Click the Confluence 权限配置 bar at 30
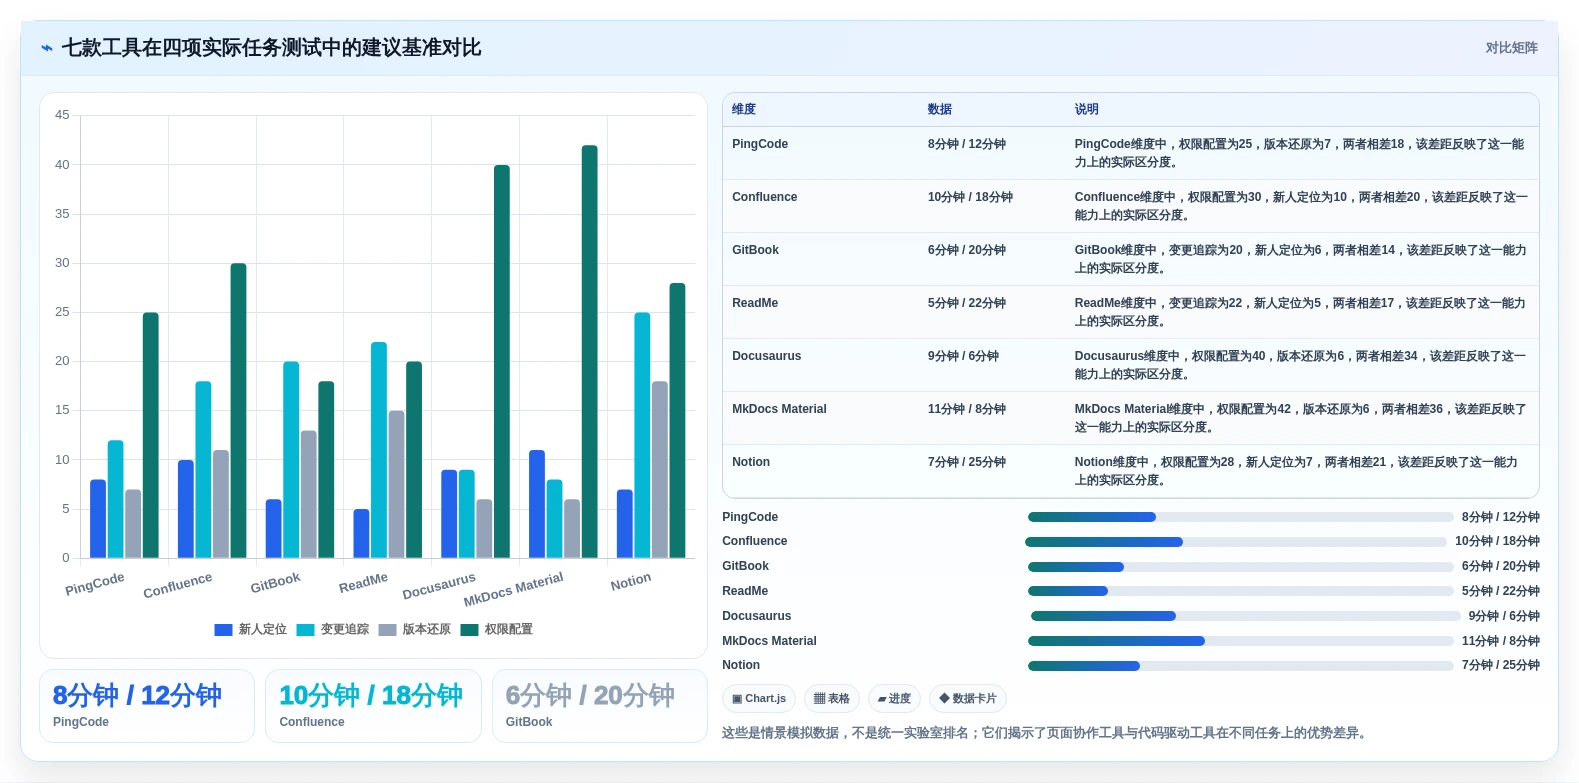 [x=239, y=411]
